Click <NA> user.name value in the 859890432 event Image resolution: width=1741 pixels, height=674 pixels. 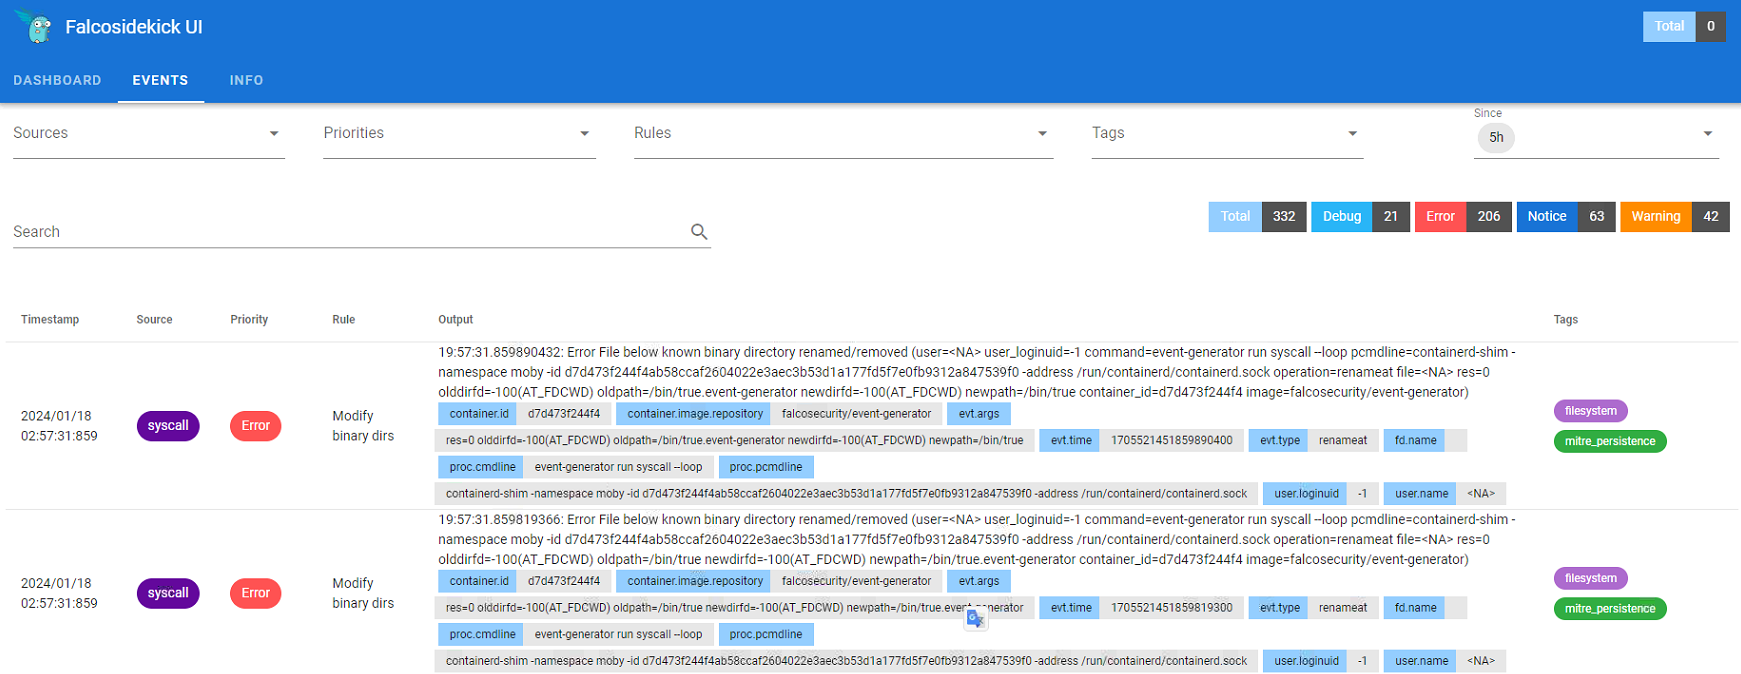pyautogui.click(x=1481, y=494)
